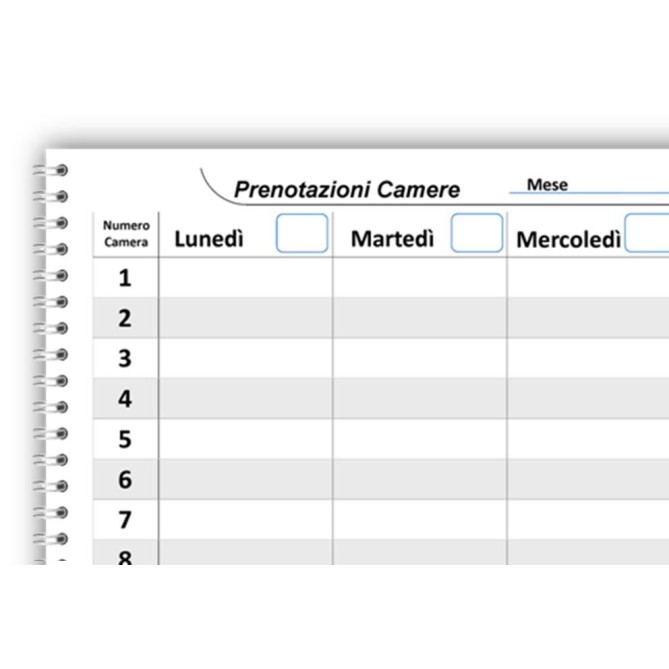
Task: Select room number 1
Action: 125,278
